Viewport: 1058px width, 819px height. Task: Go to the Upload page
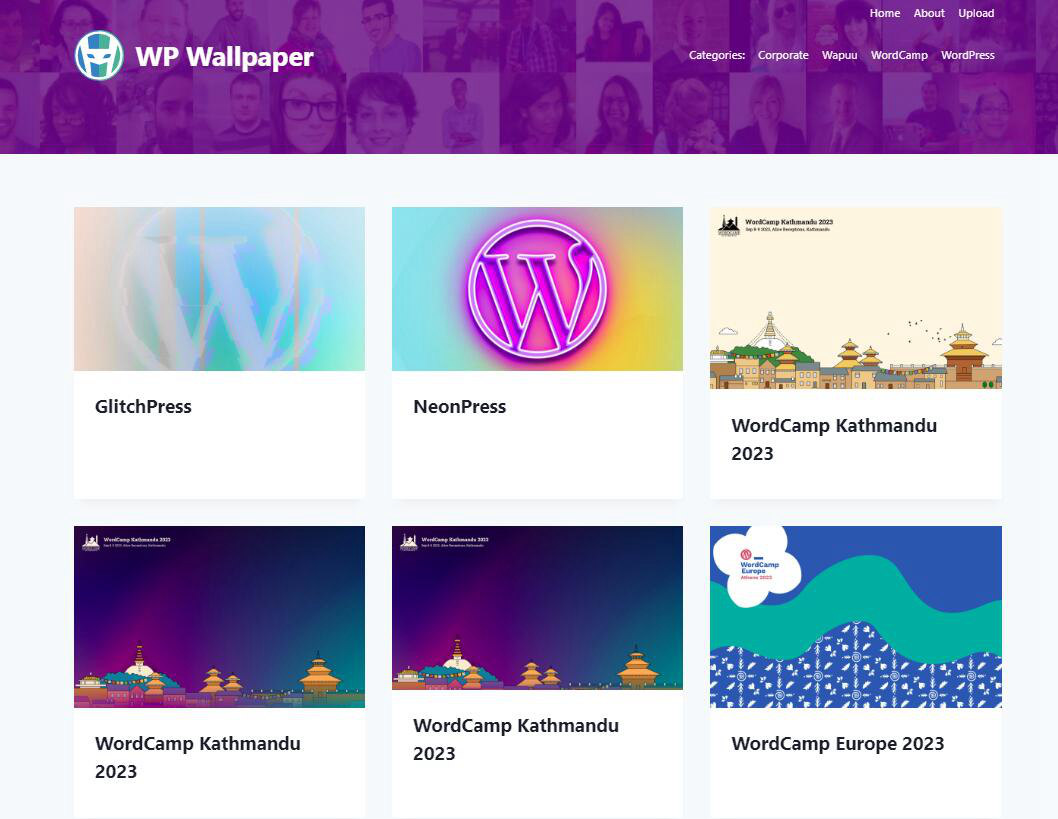pyautogui.click(x=976, y=13)
